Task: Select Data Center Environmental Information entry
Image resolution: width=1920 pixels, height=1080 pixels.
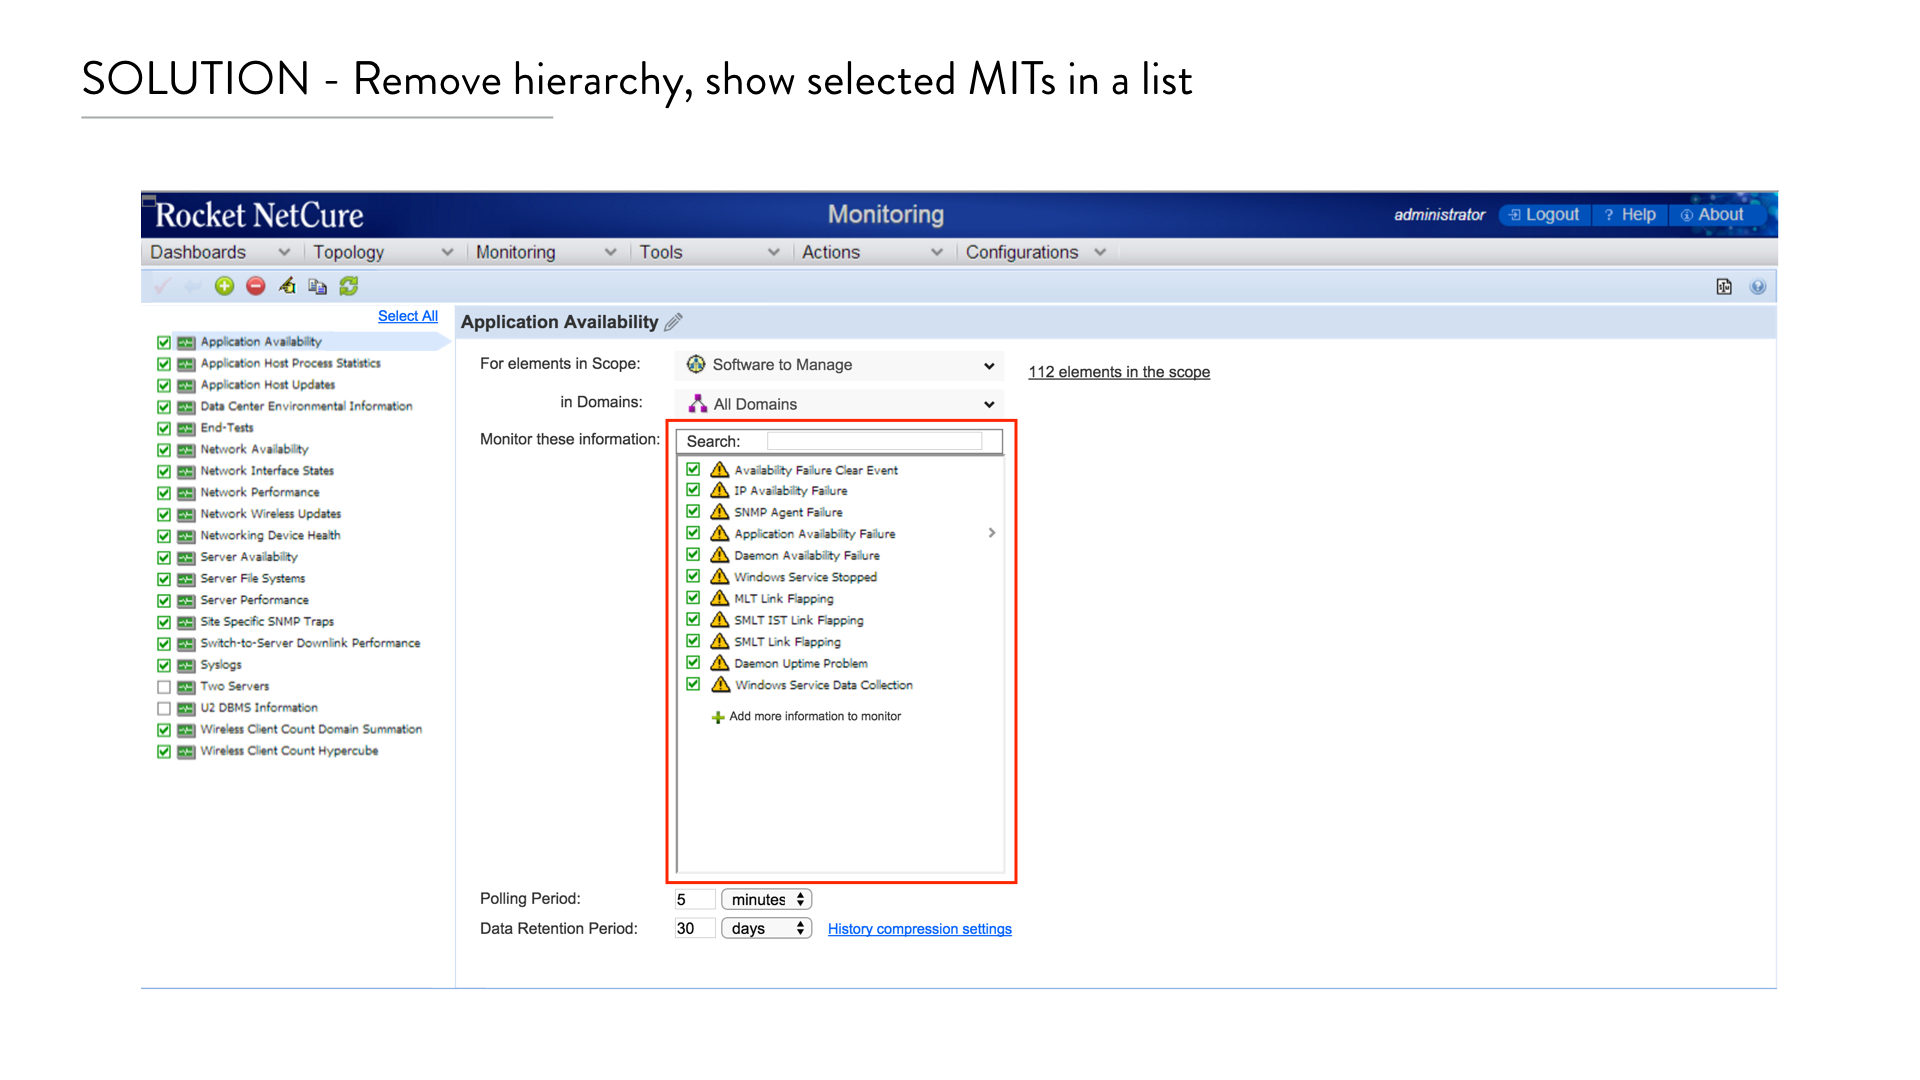Action: pos(306,407)
